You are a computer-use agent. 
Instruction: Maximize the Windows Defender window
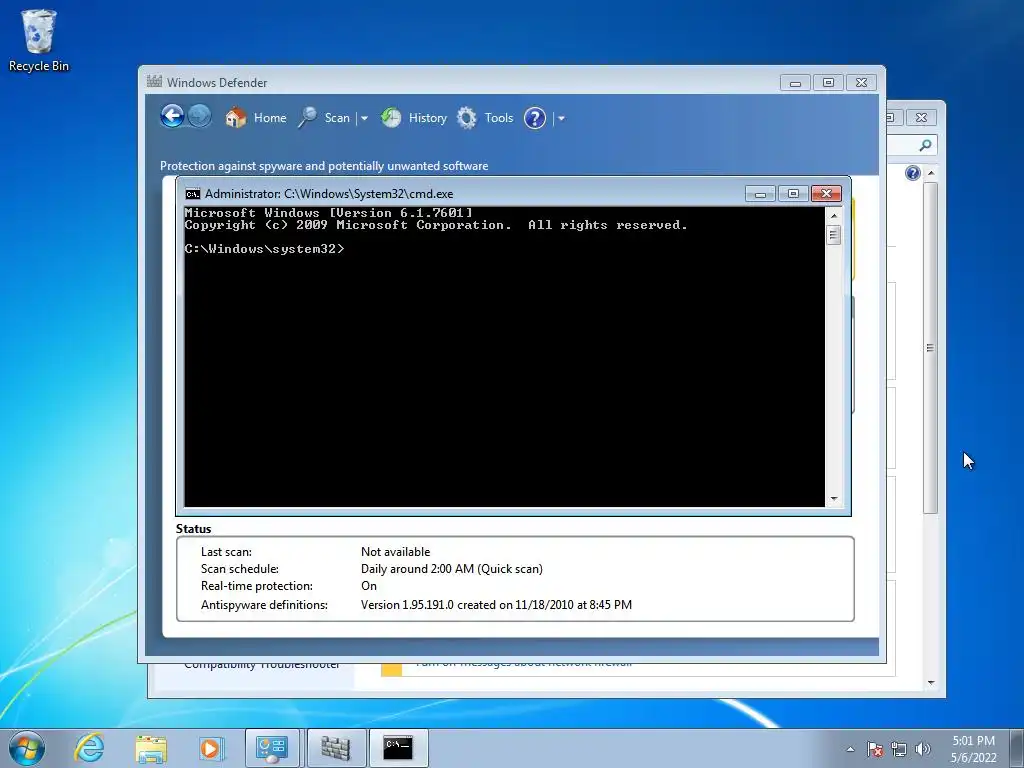tap(828, 83)
